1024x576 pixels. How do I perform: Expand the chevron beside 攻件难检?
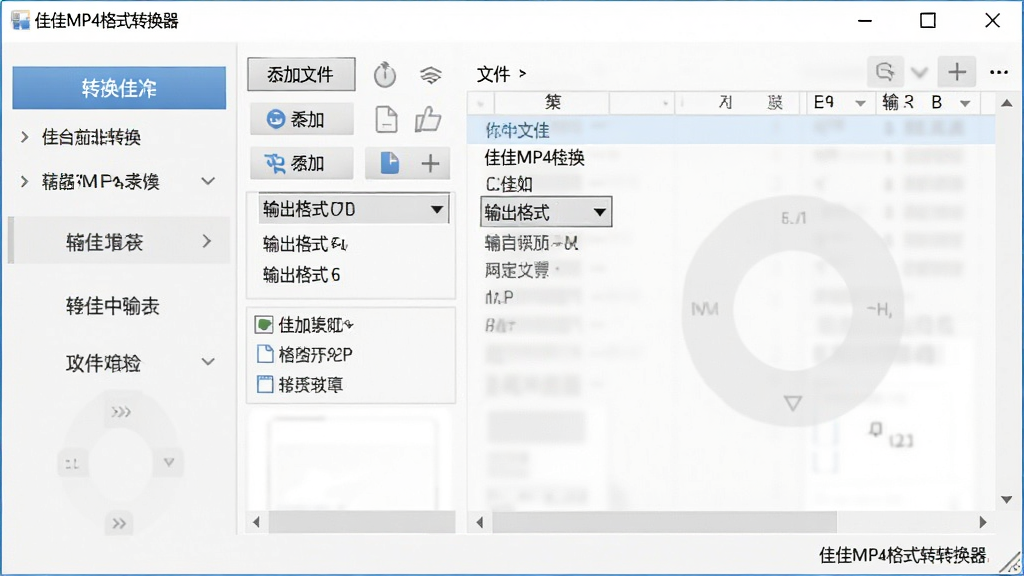tap(208, 362)
